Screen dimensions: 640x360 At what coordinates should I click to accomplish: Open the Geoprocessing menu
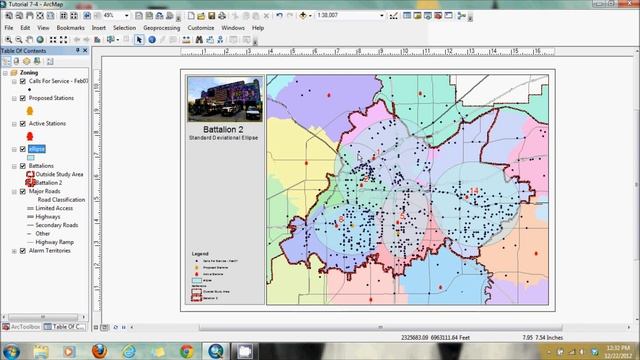162,28
